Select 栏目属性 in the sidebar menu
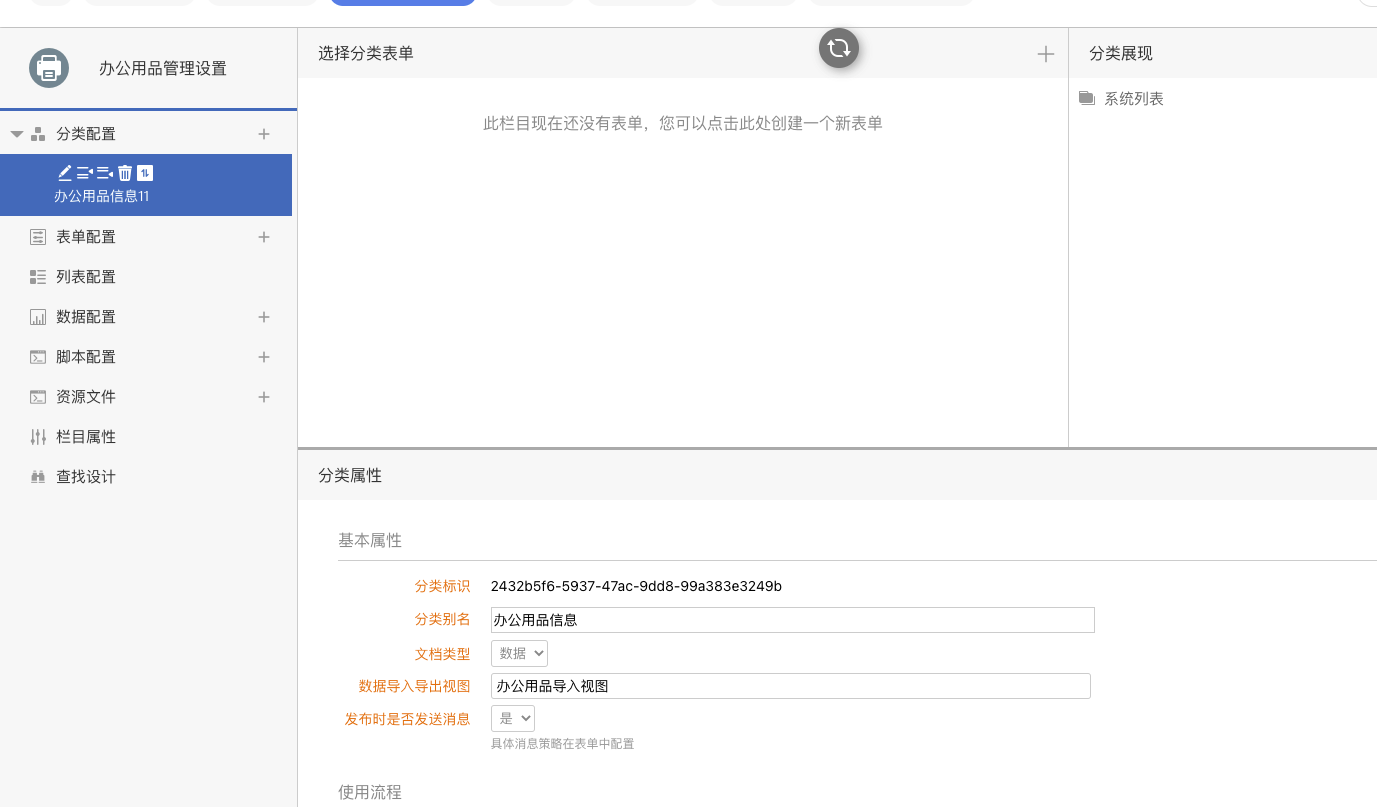This screenshot has width=1377, height=807. [86, 437]
